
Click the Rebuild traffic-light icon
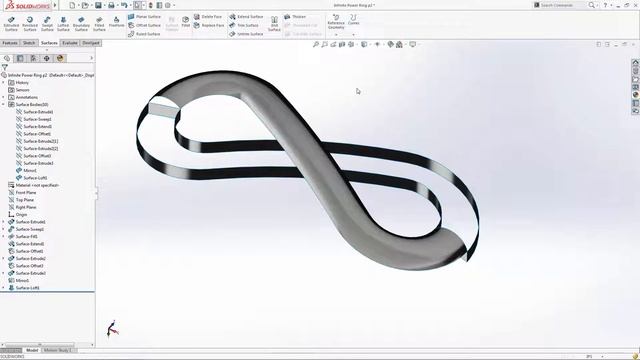coord(151,5)
